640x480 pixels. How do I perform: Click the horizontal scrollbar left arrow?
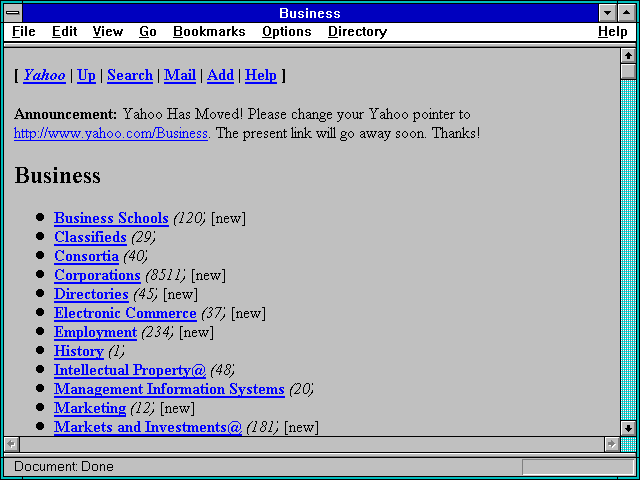(x=11, y=444)
